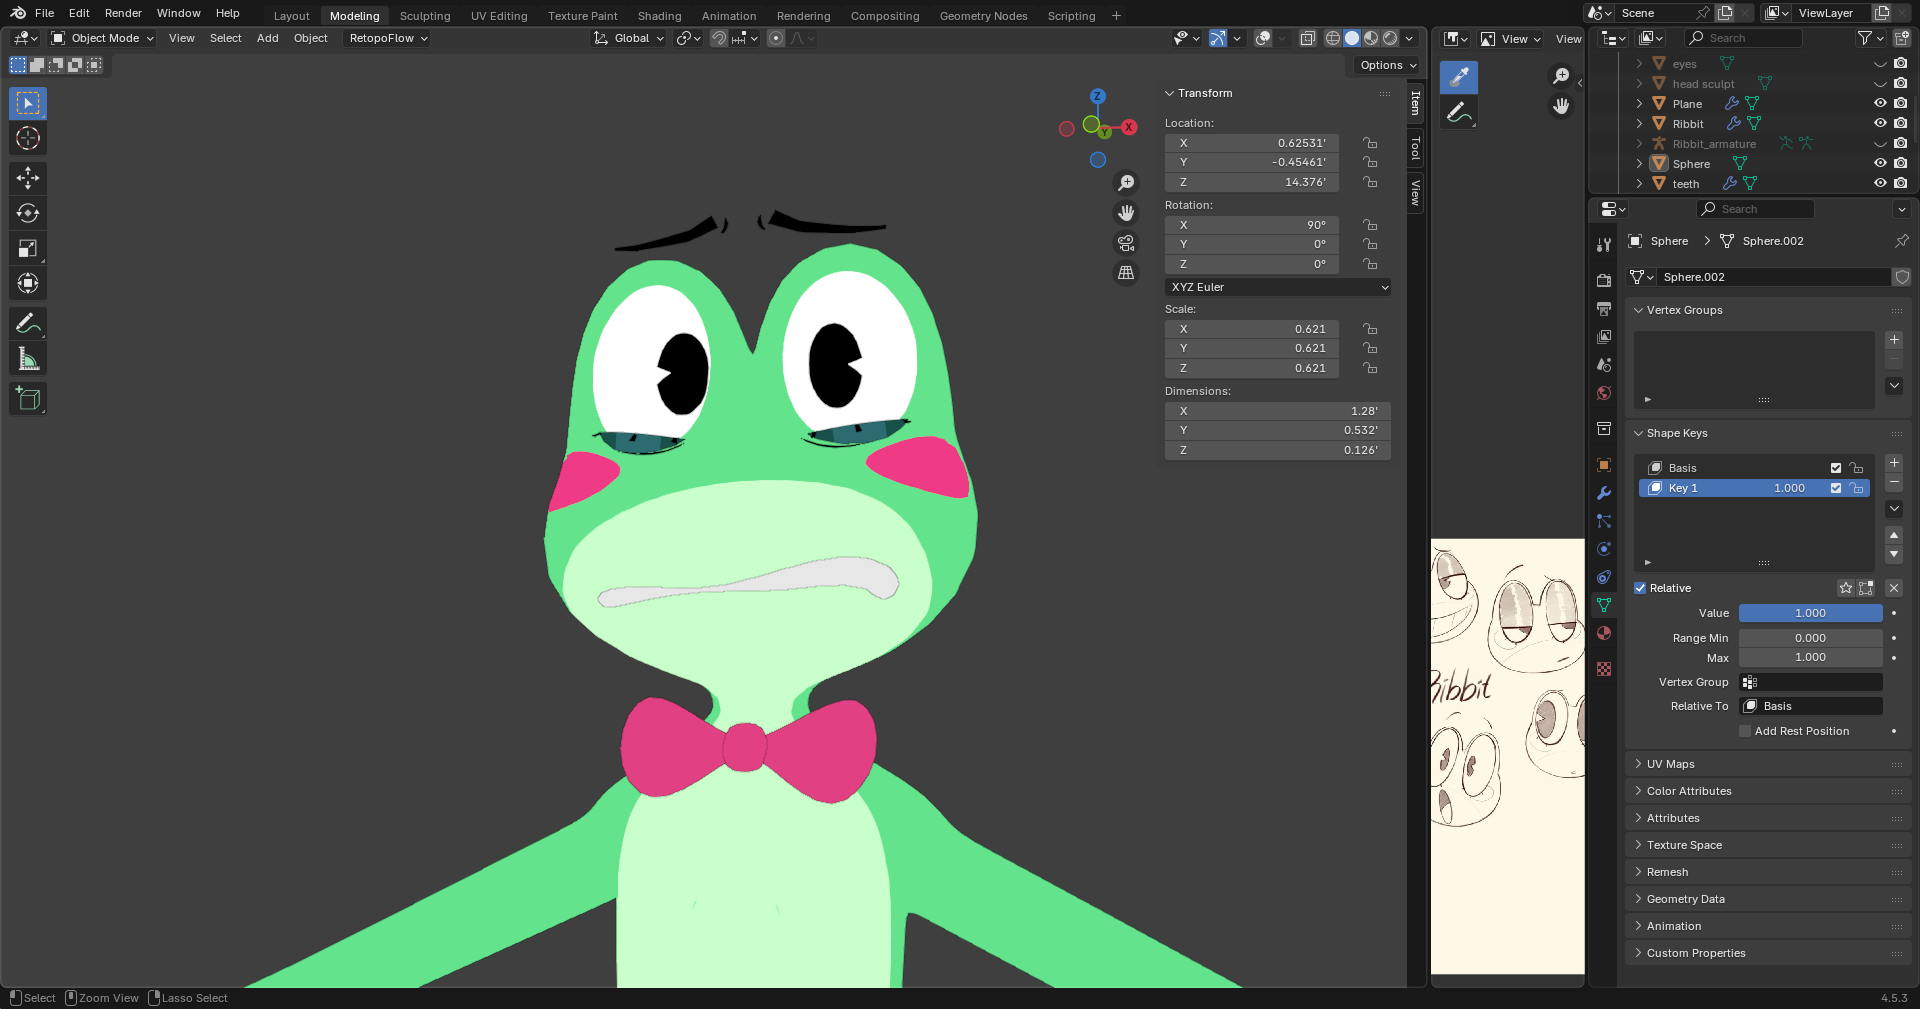
Task: Adjust the Range Max slider field
Action: (1811, 657)
